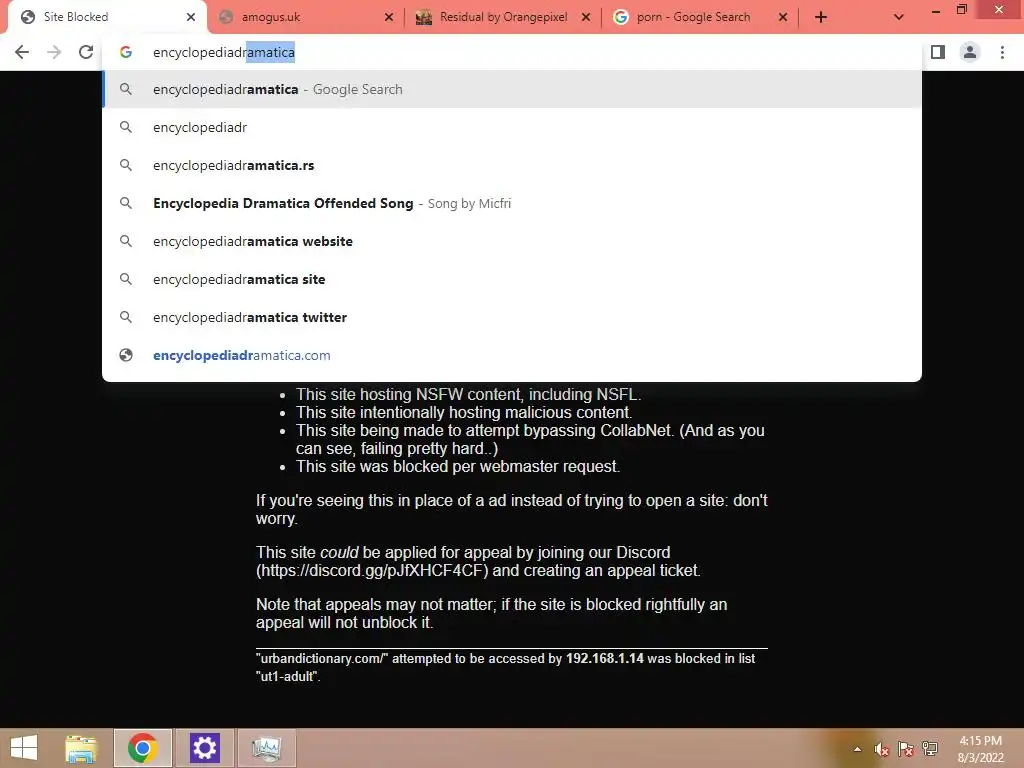Open the Action Center flag icon
1024x768 pixels.
(x=906, y=749)
